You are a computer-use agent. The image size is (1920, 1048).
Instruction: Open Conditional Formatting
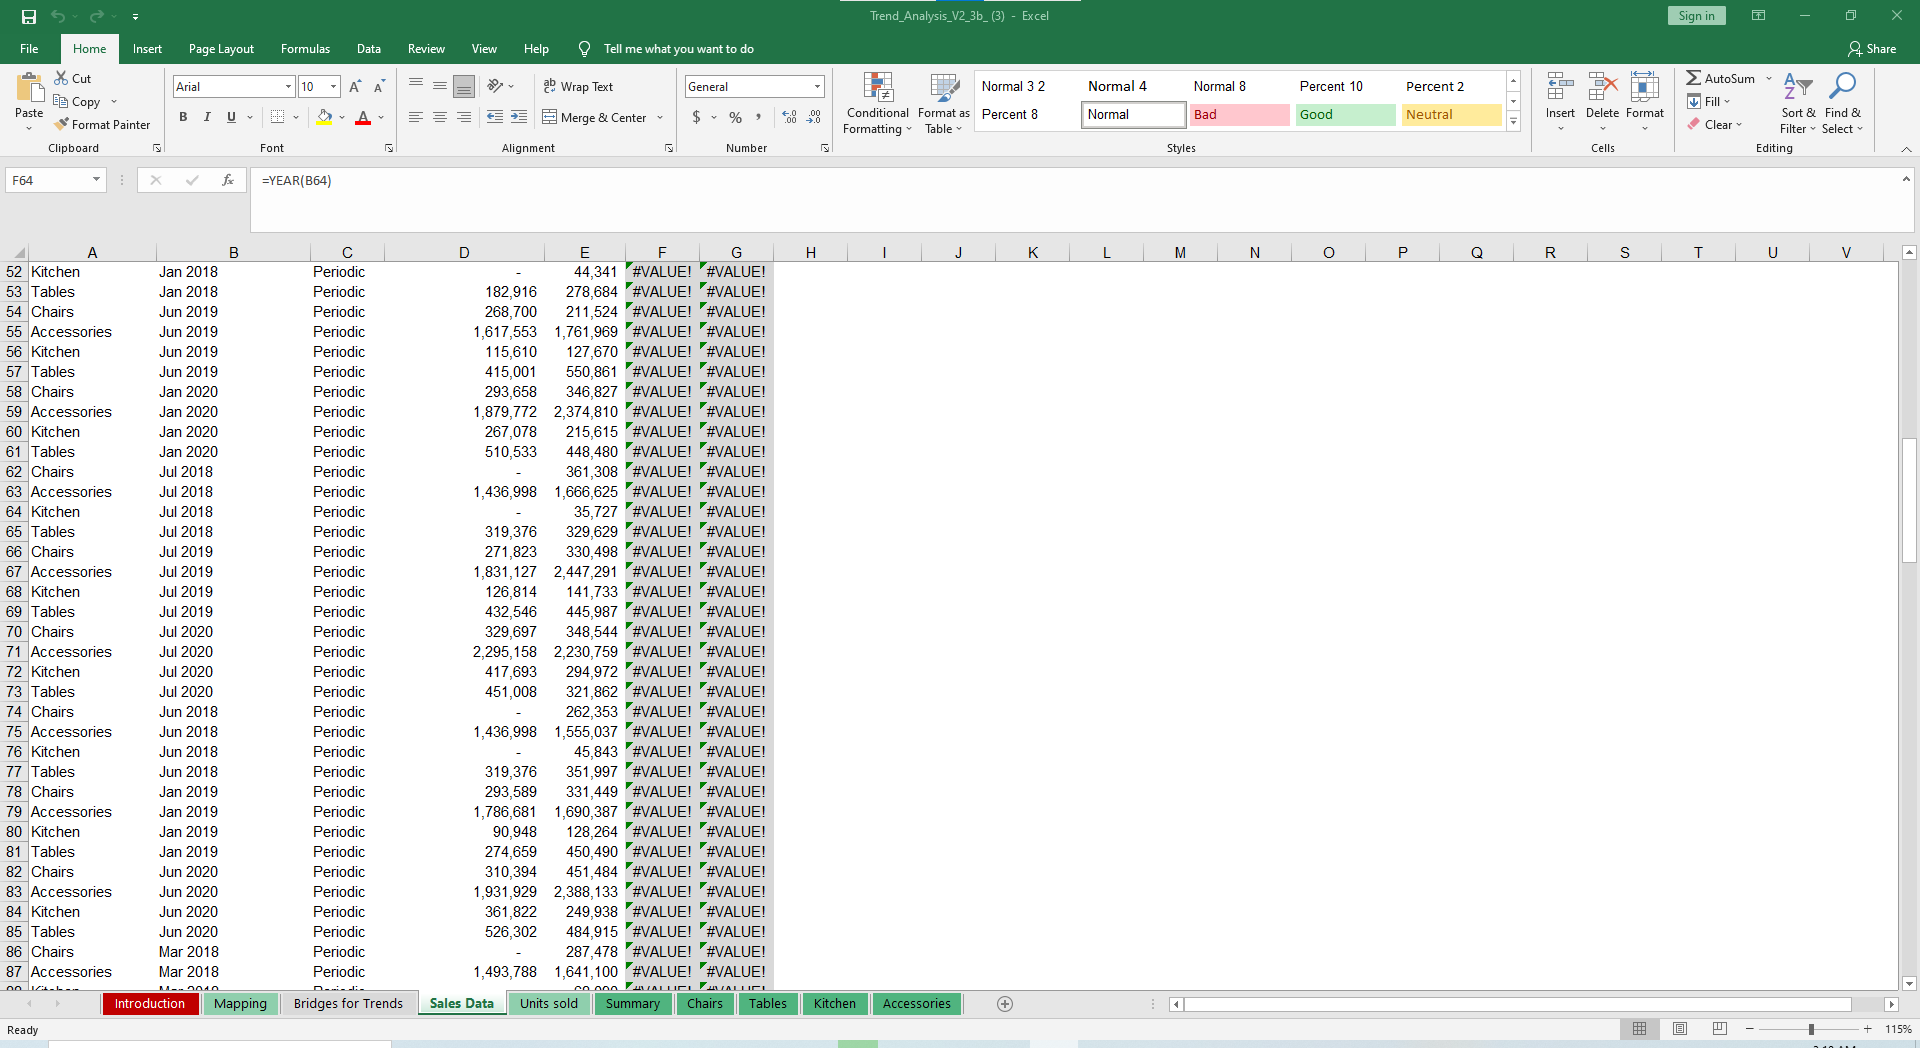(x=878, y=103)
